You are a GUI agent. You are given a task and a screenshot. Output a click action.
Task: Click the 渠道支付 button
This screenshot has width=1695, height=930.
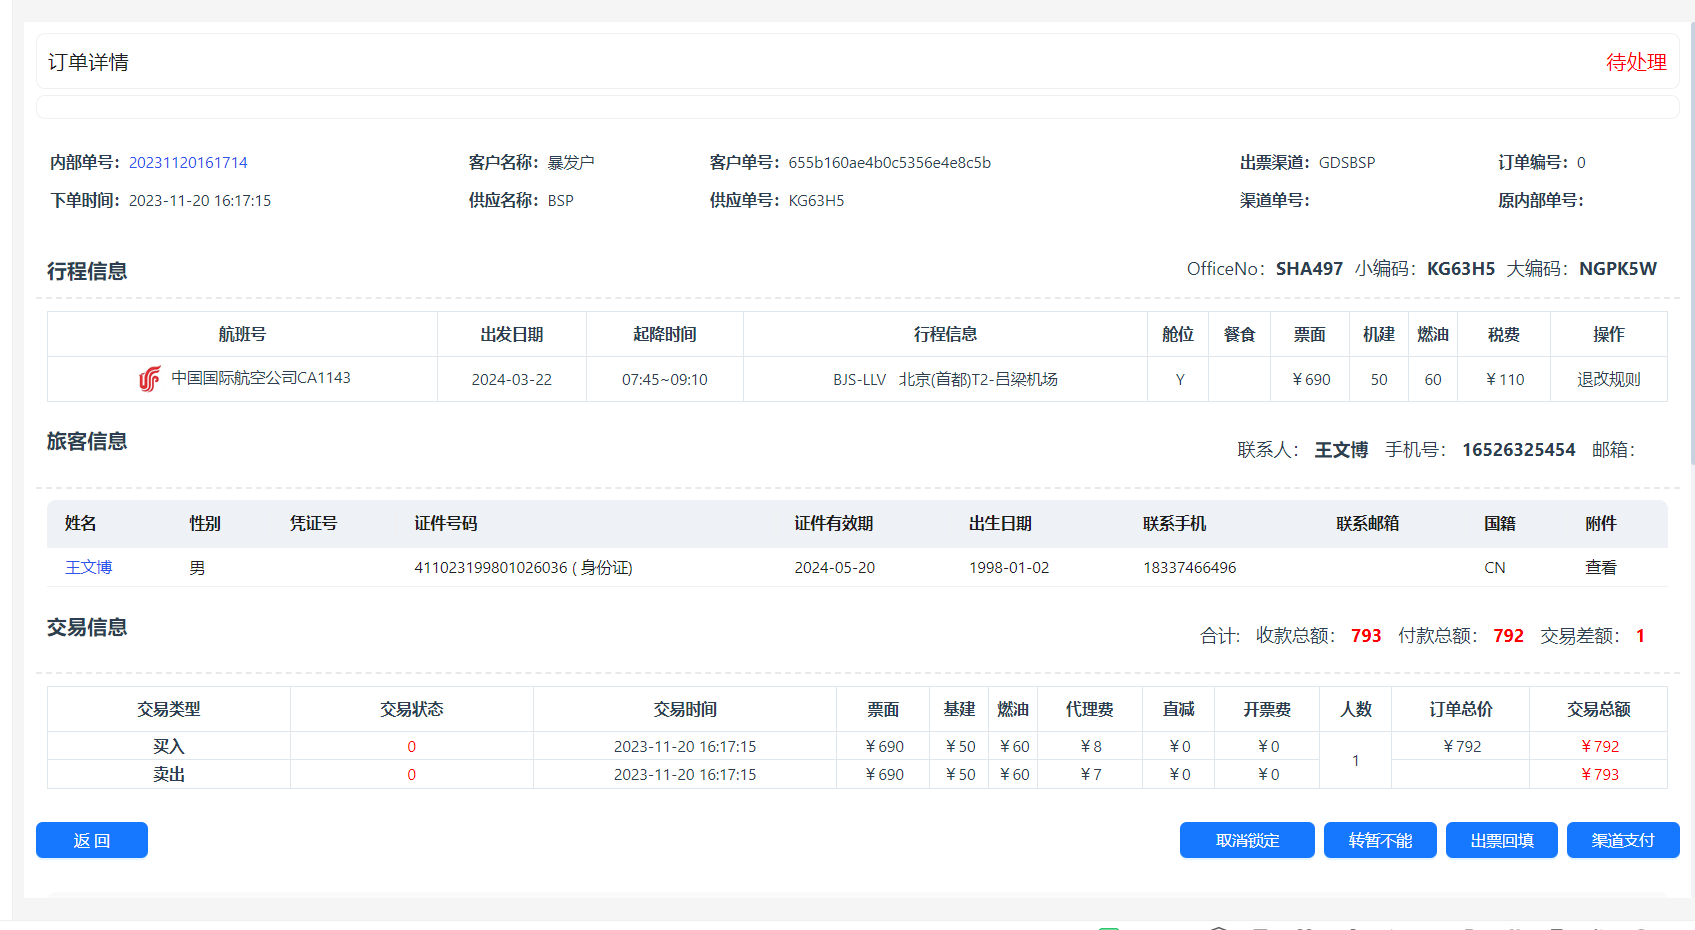coord(1623,840)
